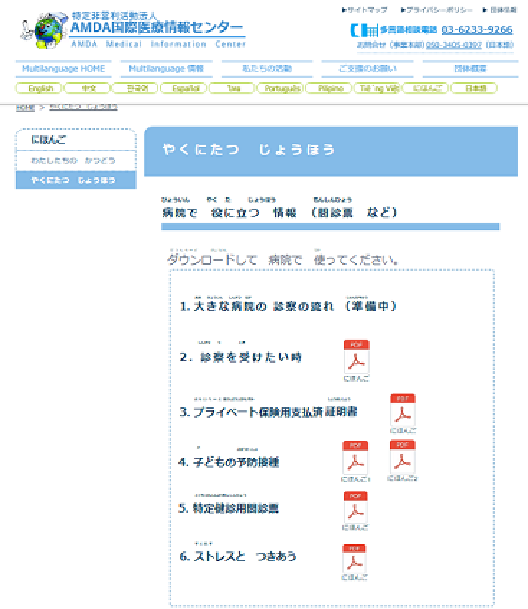Click the やくにたつ じょうほう page heading banner
This screenshot has width=528, height=609.
coord(331,151)
